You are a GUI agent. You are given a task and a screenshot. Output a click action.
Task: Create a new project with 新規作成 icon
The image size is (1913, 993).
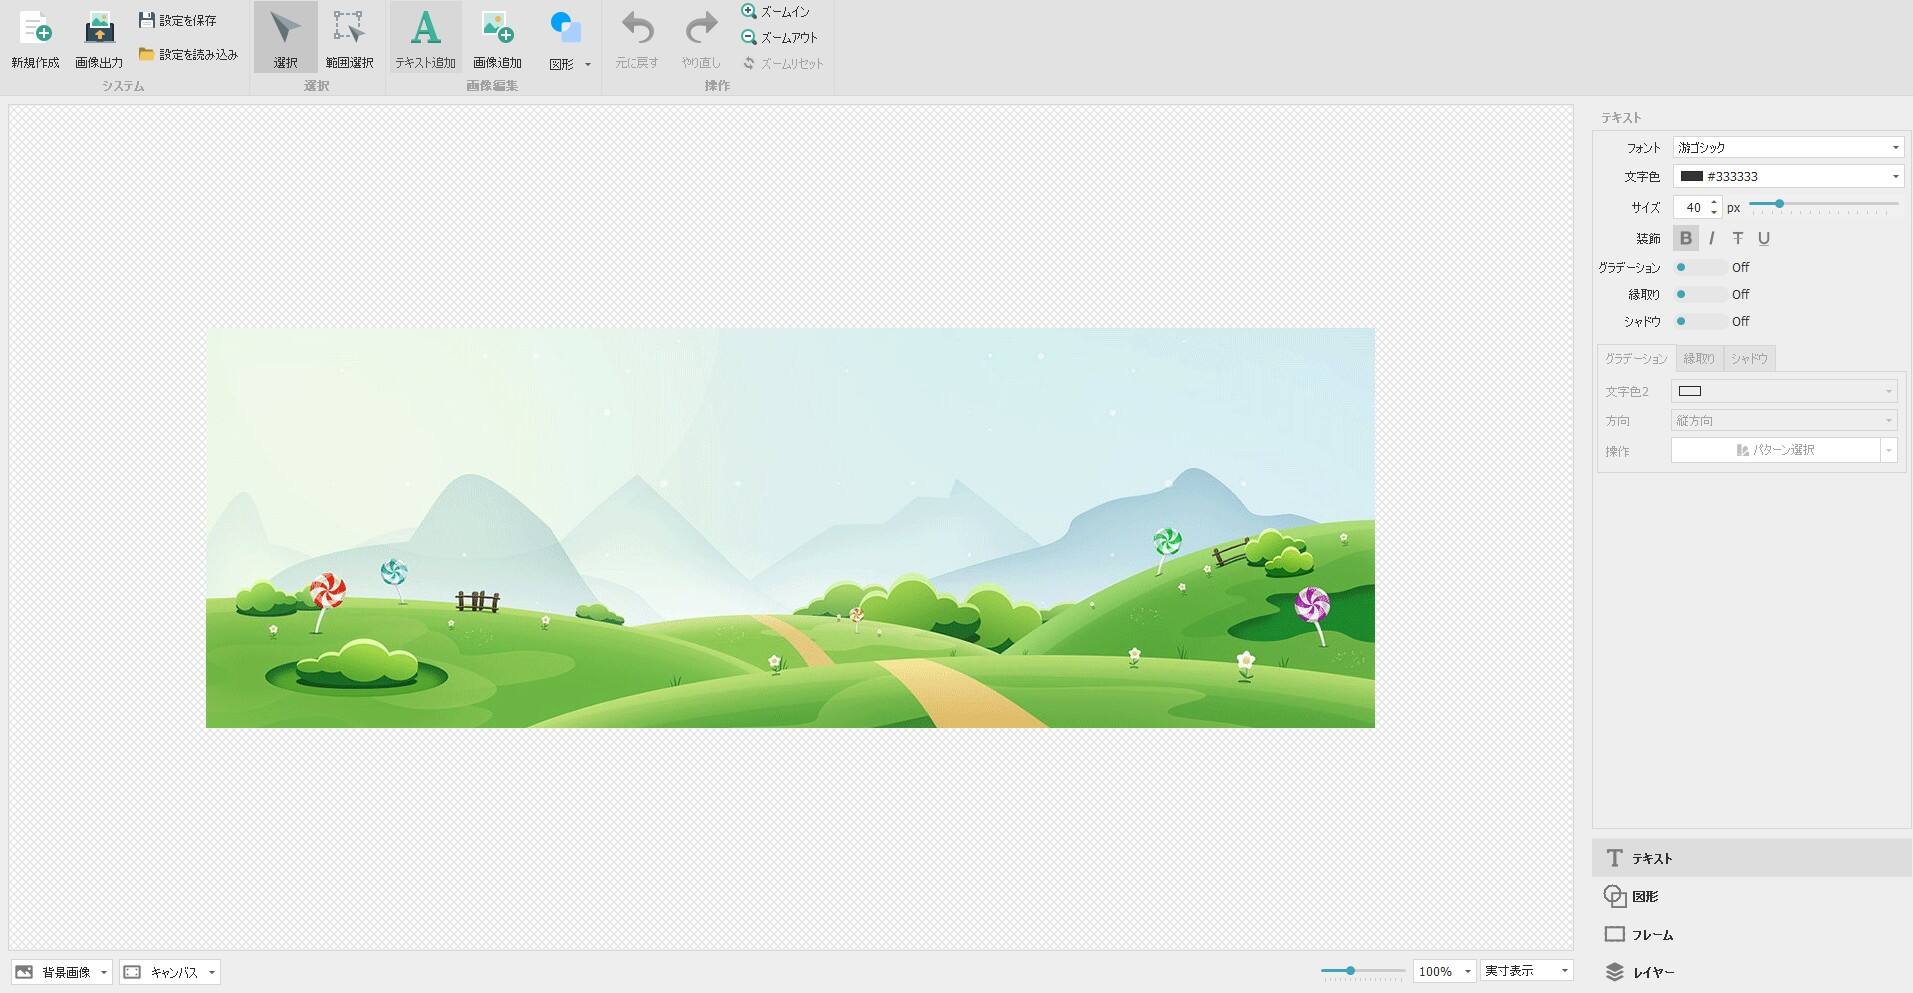pos(35,39)
